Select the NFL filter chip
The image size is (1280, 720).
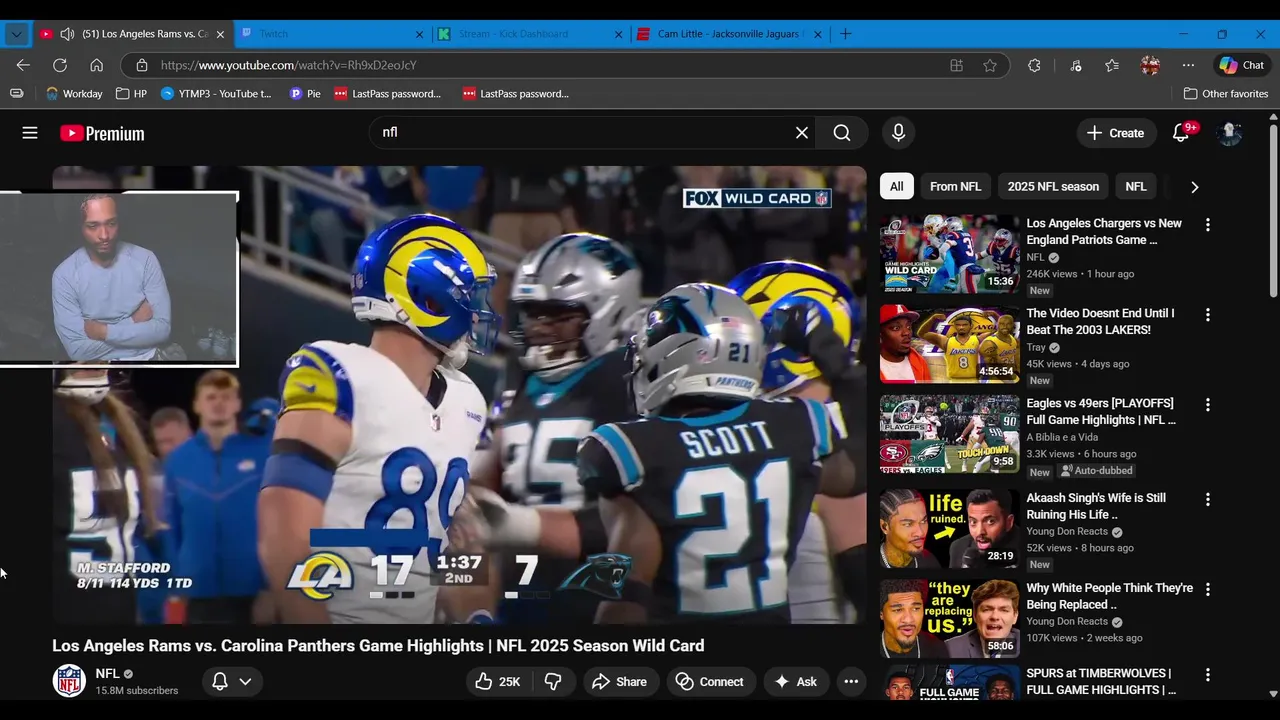1136,187
